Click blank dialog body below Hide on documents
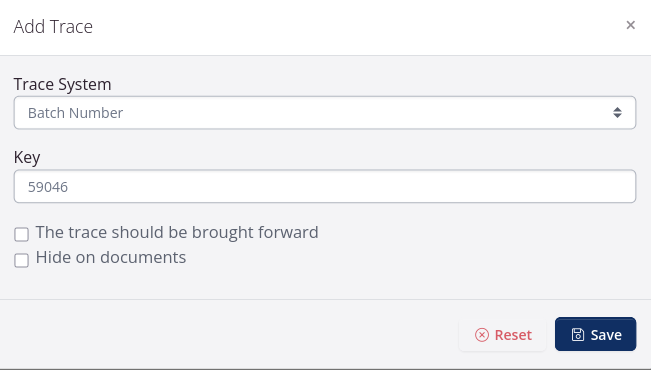651x370 pixels. coord(325,284)
